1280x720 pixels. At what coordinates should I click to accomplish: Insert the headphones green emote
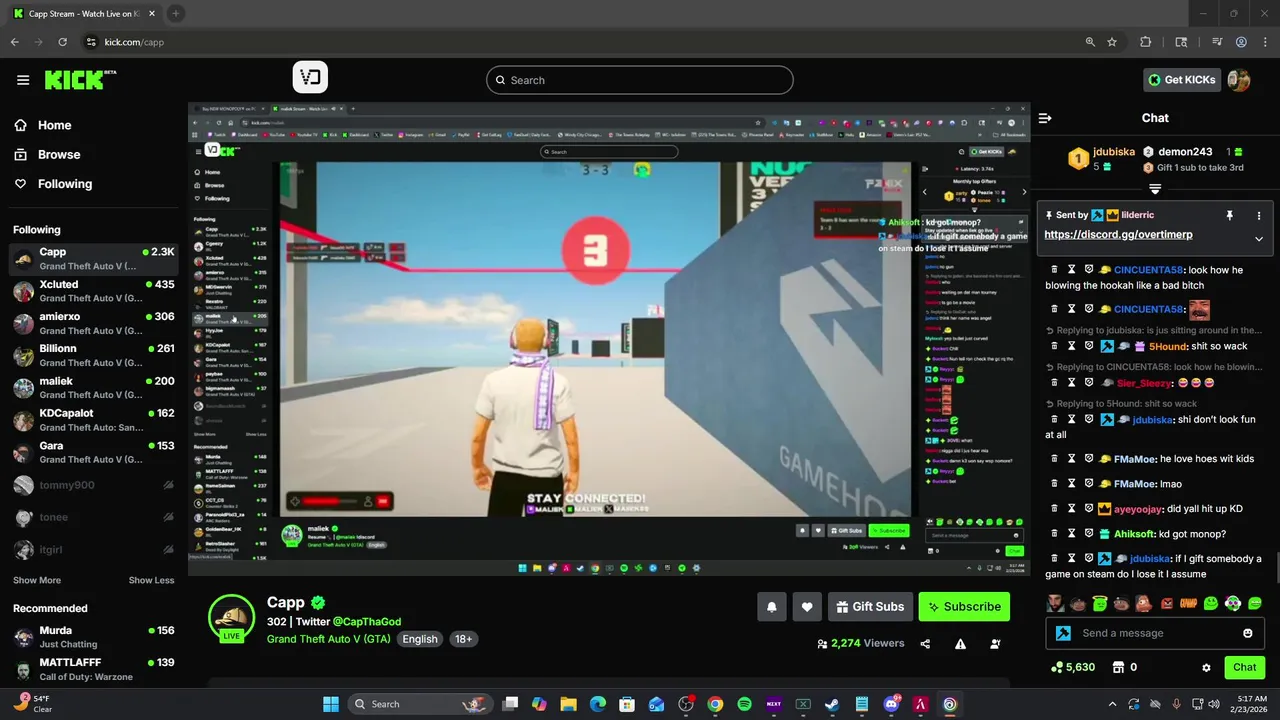(x=1233, y=603)
